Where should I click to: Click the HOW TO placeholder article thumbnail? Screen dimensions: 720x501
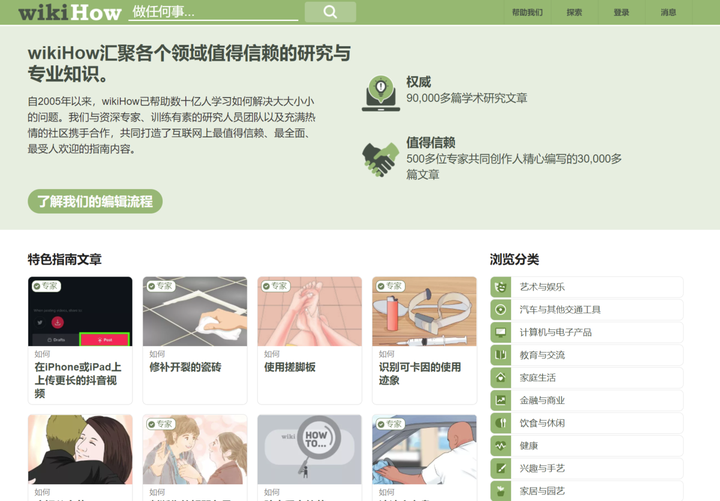(x=310, y=450)
